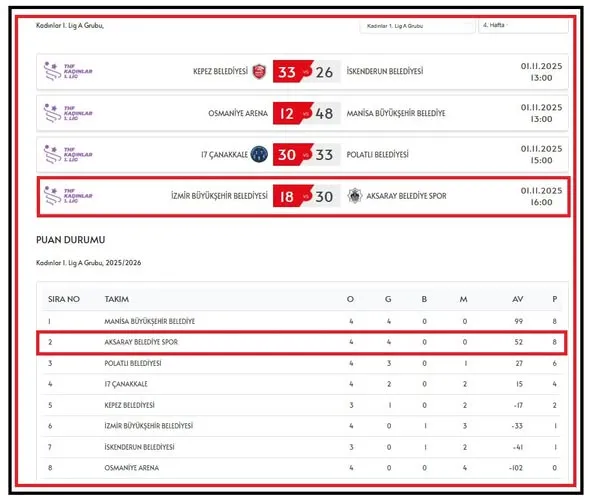Click the 12 score of Osmaniye Arena
The height and width of the screenshot is (500, 590).
point(287,114)
